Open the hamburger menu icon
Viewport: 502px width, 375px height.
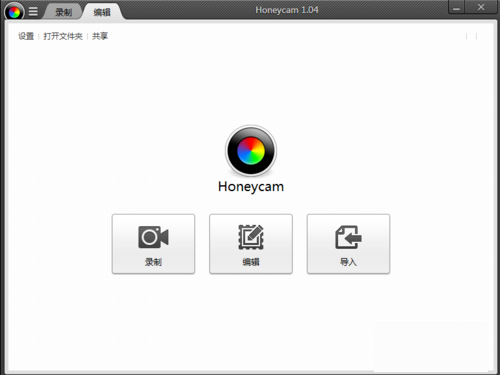(x=33, y=12)
